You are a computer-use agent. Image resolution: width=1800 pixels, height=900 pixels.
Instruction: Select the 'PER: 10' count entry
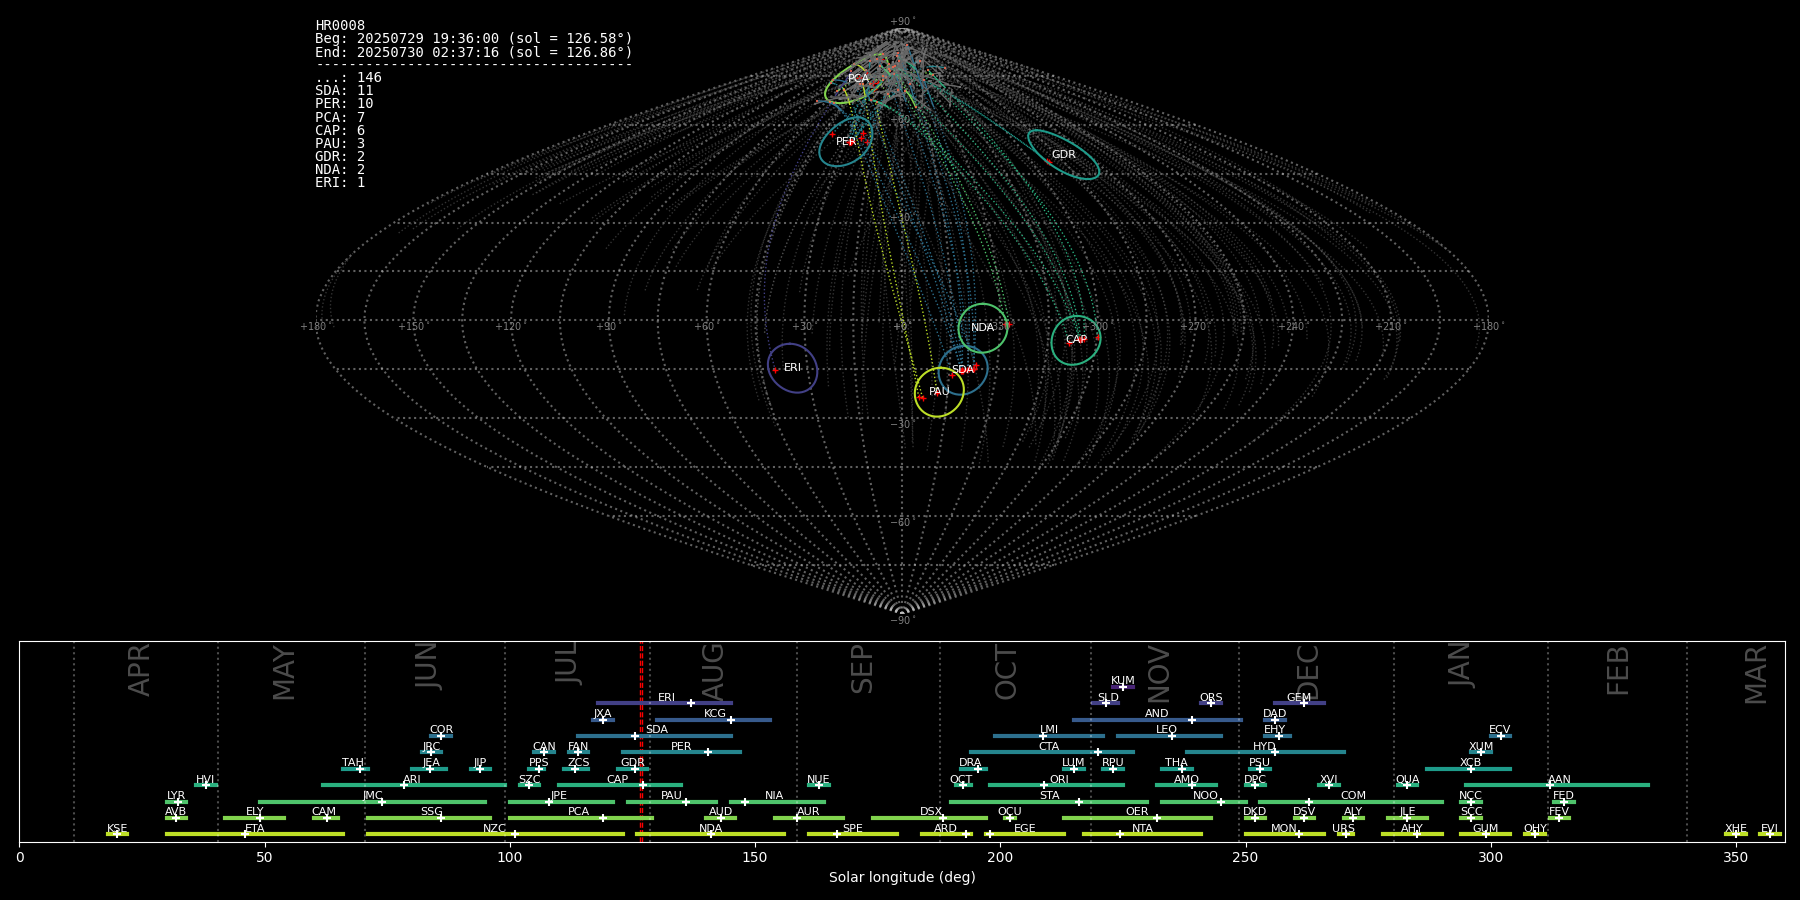coord(344,104)
